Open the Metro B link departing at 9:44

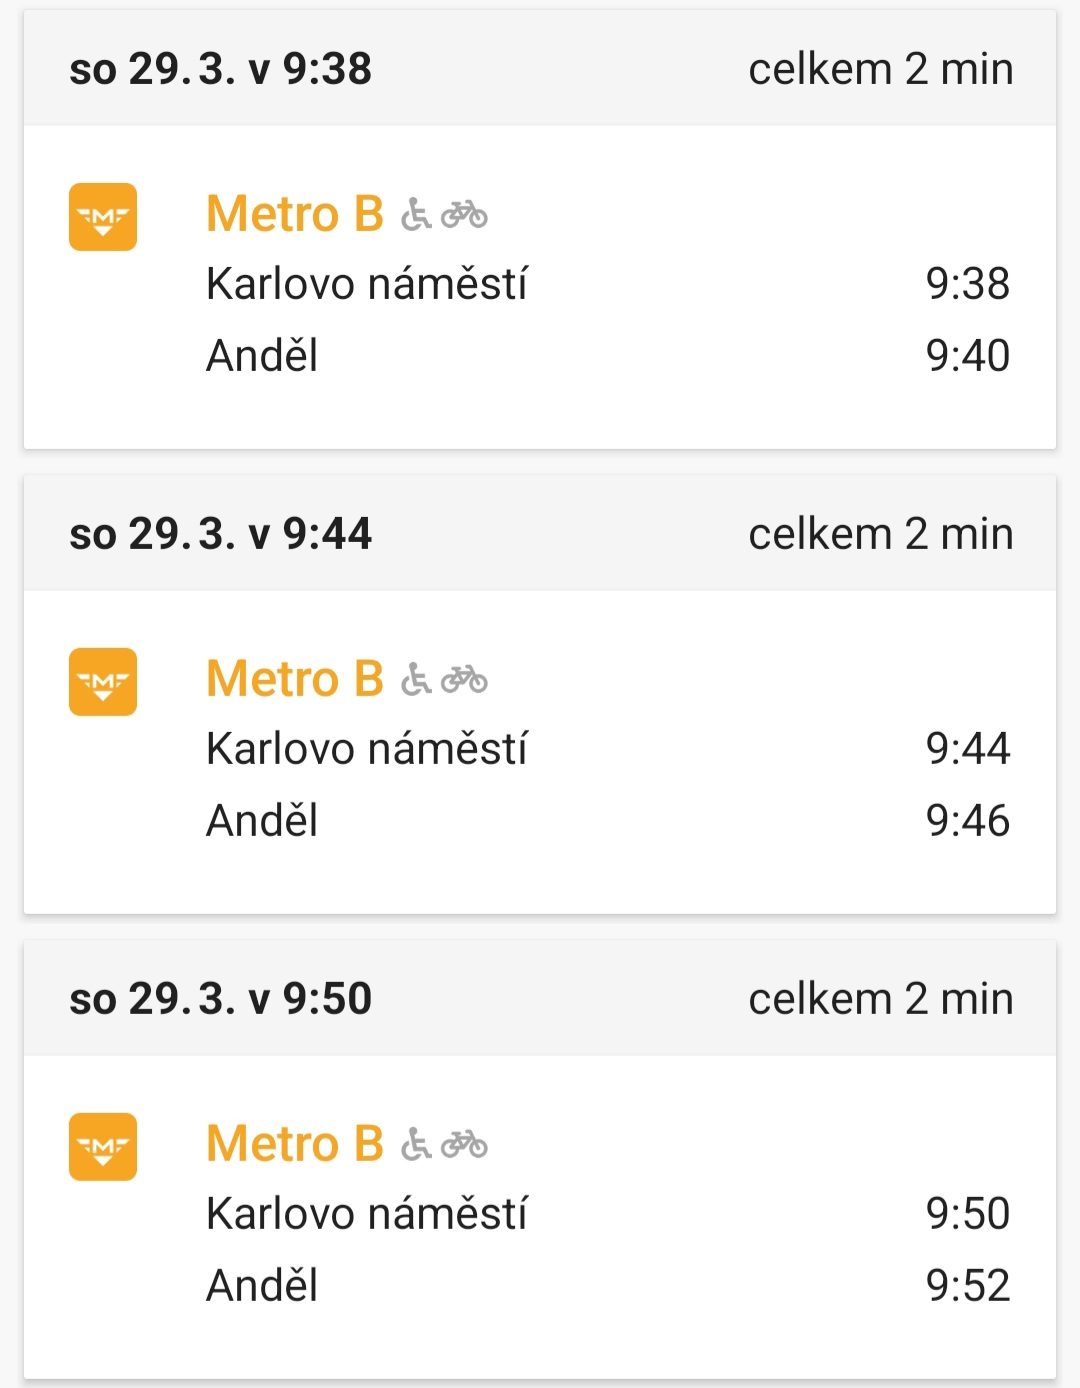(x=295, y=679)
